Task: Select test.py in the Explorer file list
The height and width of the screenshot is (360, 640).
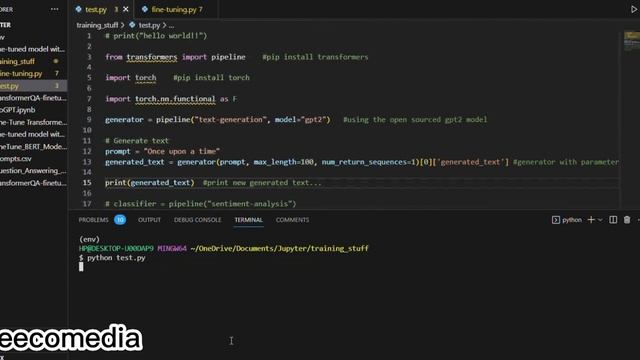Action: click(33, 86)
